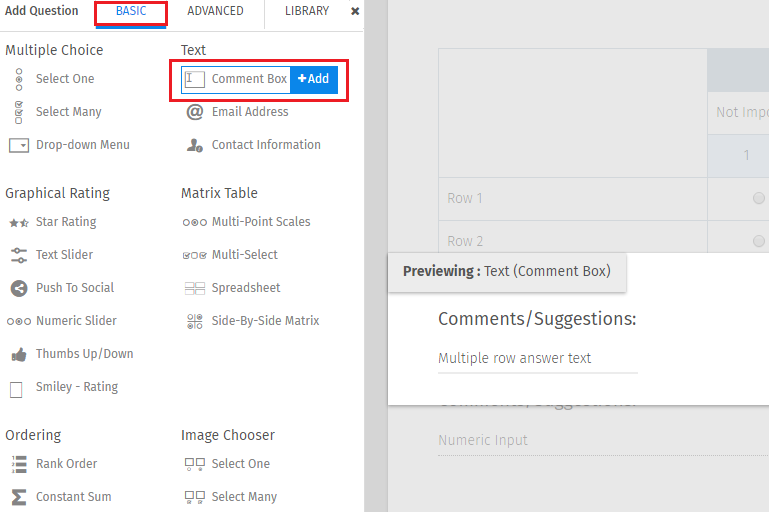The height and width of the screenshot is (513, 769).
Task: Click the Star Rating stars icon
Action: coord(19,223)
